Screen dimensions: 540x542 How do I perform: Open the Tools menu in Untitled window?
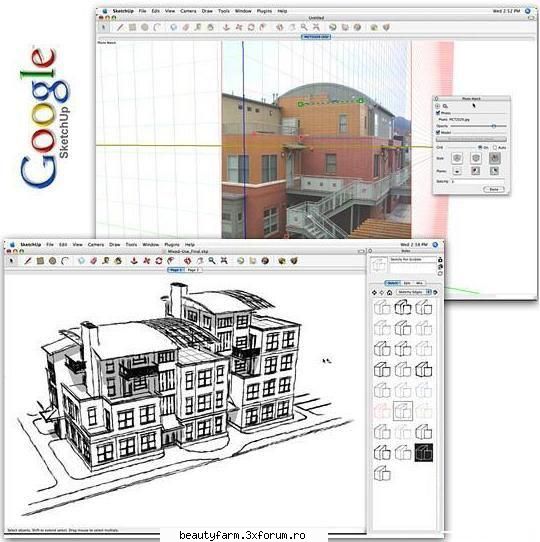point(224,11)
